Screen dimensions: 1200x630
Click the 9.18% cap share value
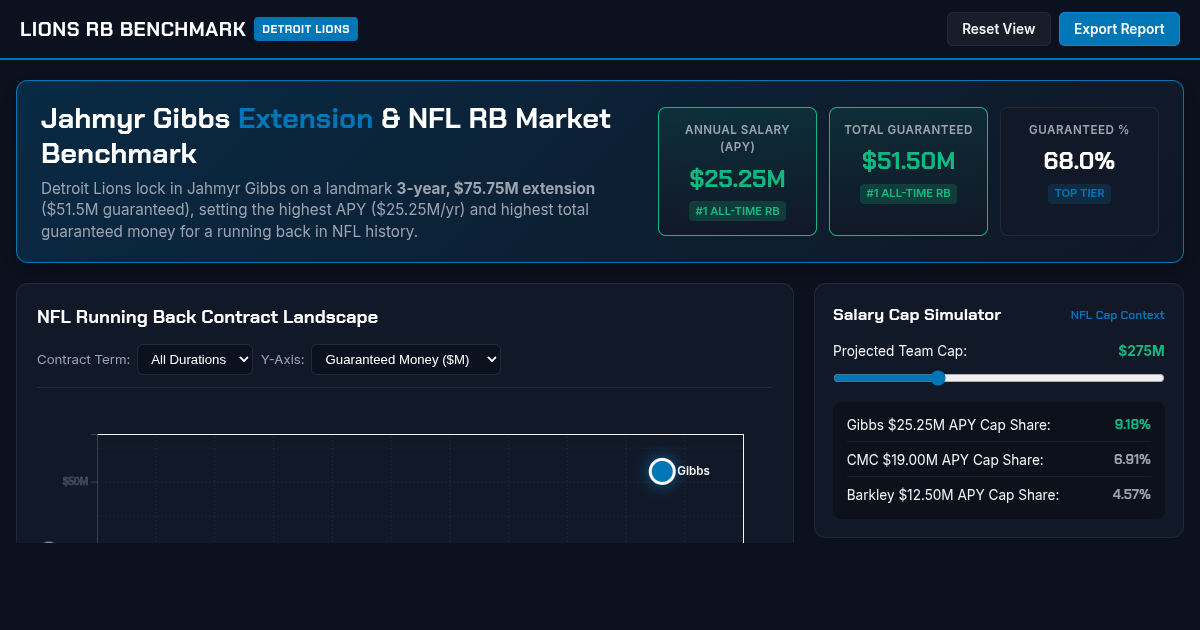coord(1132,425)
